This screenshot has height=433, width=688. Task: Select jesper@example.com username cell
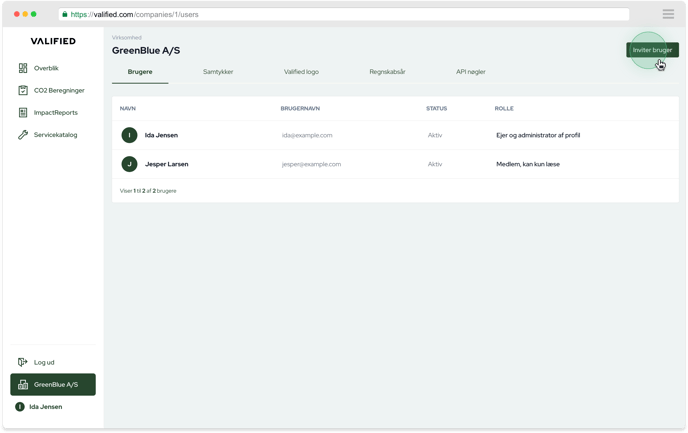pos(311,164)
